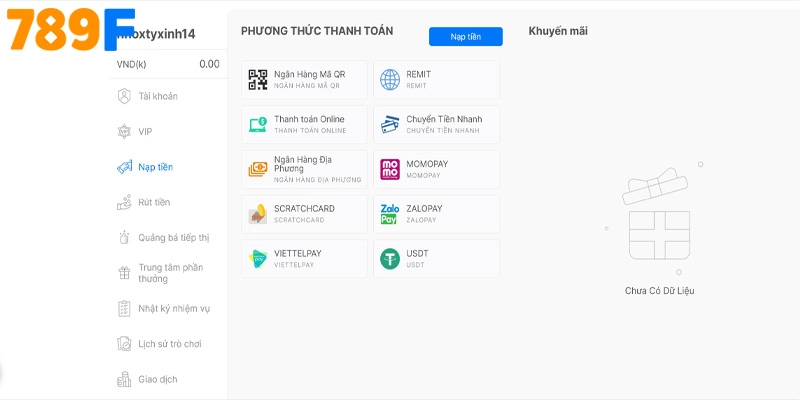Click the Thanh toán Online laptop icon
Screen dimensions: 800x400
pos(258,124)
